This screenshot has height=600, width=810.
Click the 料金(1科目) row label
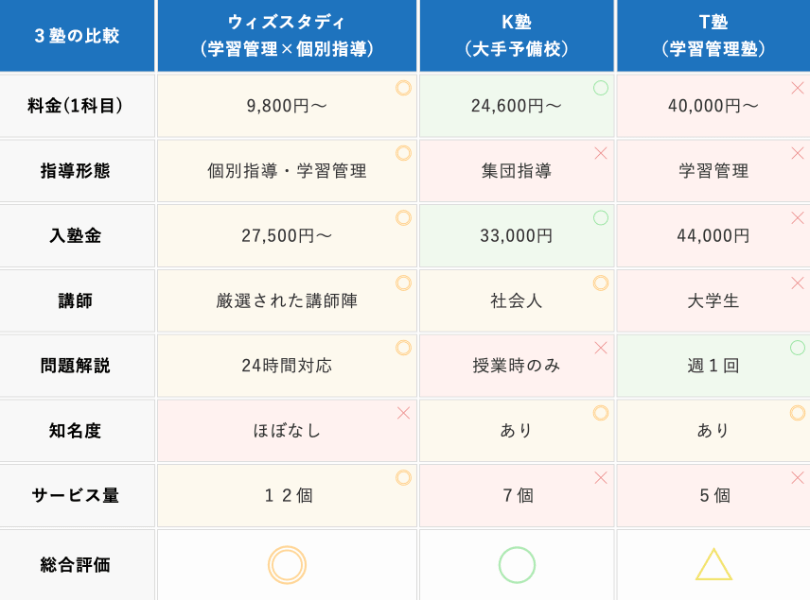coord(77,105)
